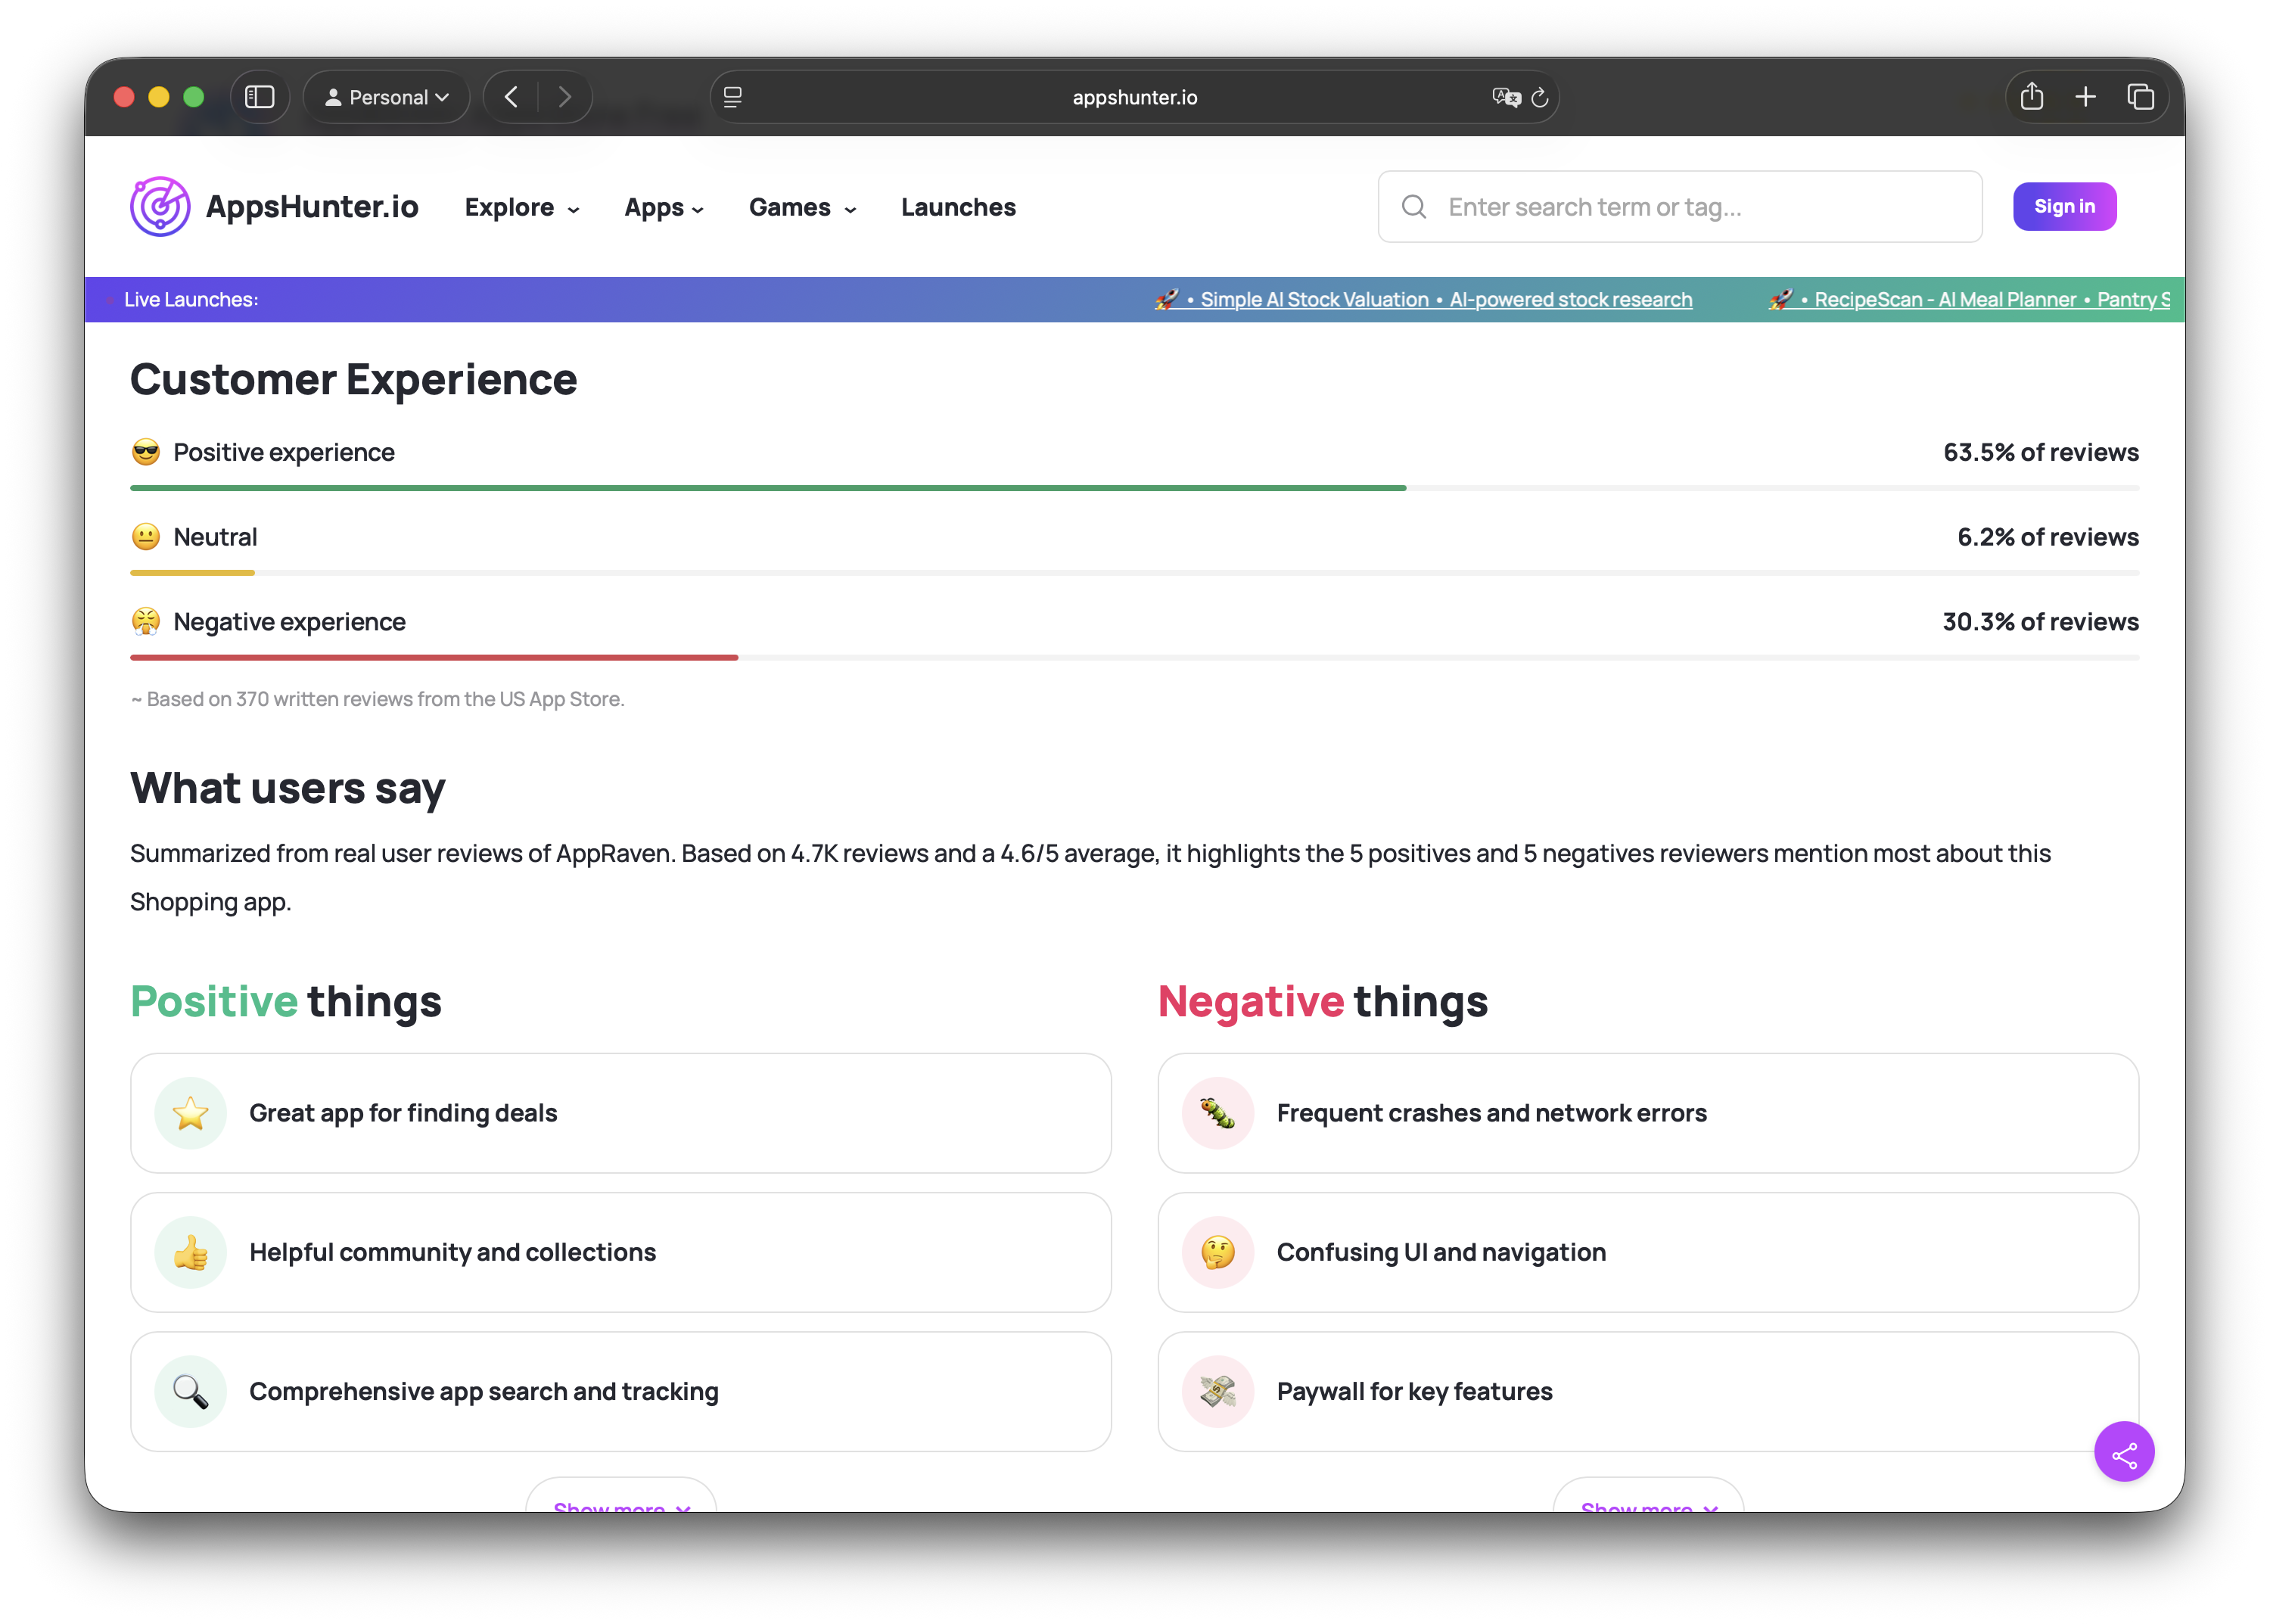
Task: Click the 'Customer Experience' heading
Action: click(x=354, y=380)
